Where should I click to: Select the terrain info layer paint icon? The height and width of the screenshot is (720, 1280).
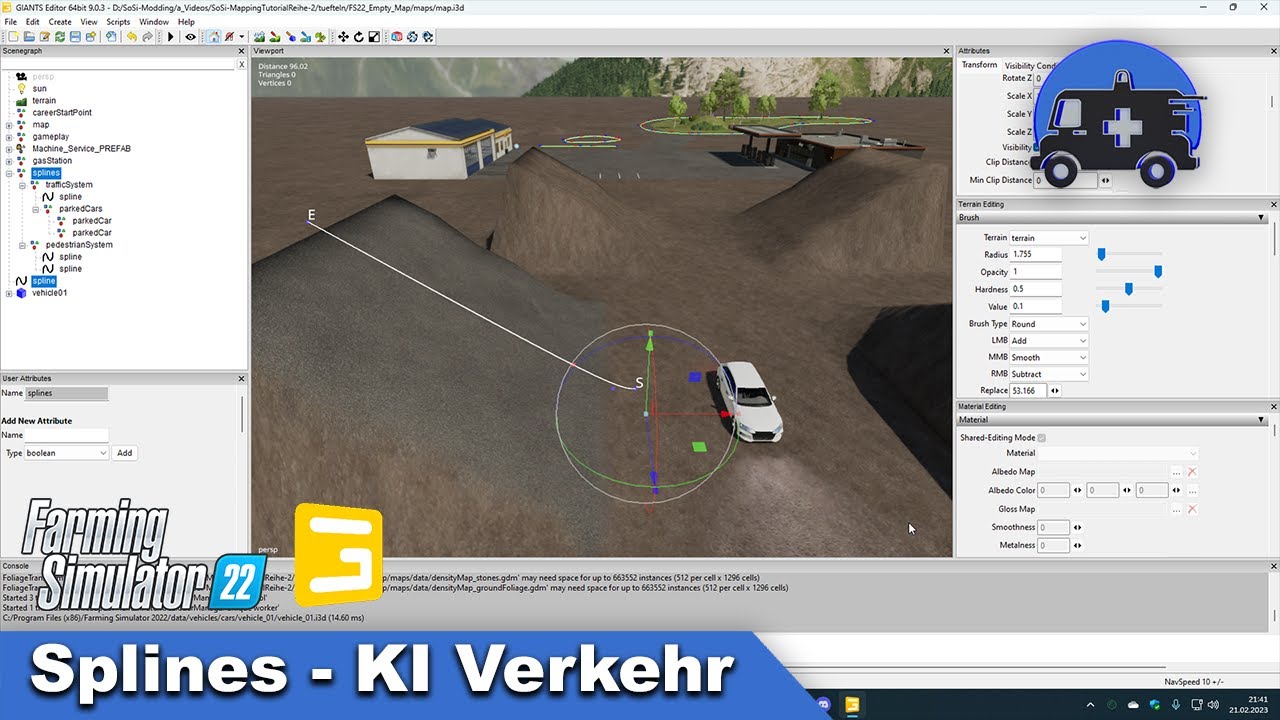click(x=305, y=37)
